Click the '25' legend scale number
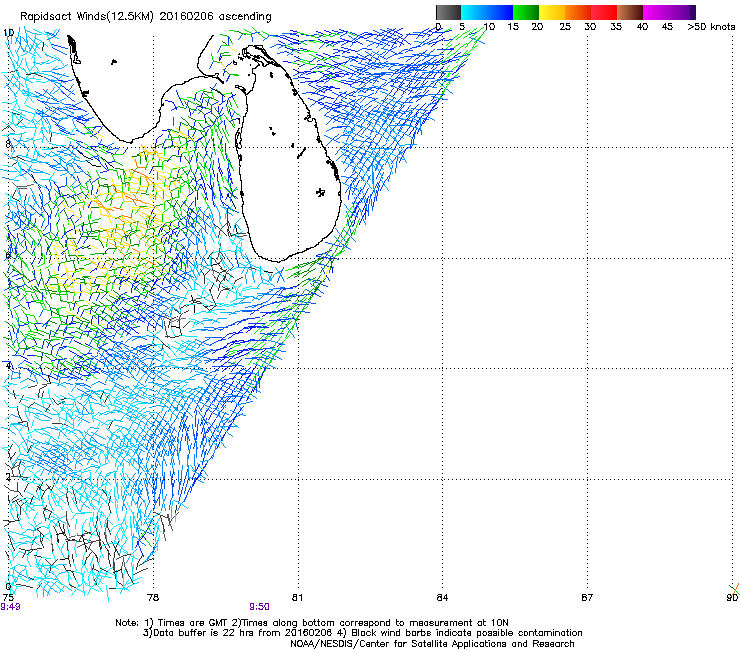740x650 pixels. pos(565,27)
